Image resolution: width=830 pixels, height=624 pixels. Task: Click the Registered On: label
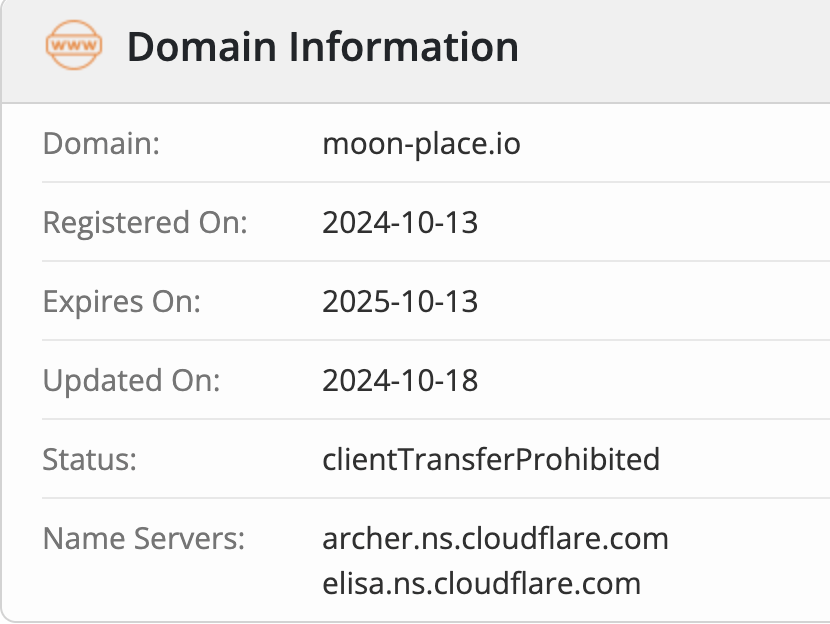click(x=145, y=222)
